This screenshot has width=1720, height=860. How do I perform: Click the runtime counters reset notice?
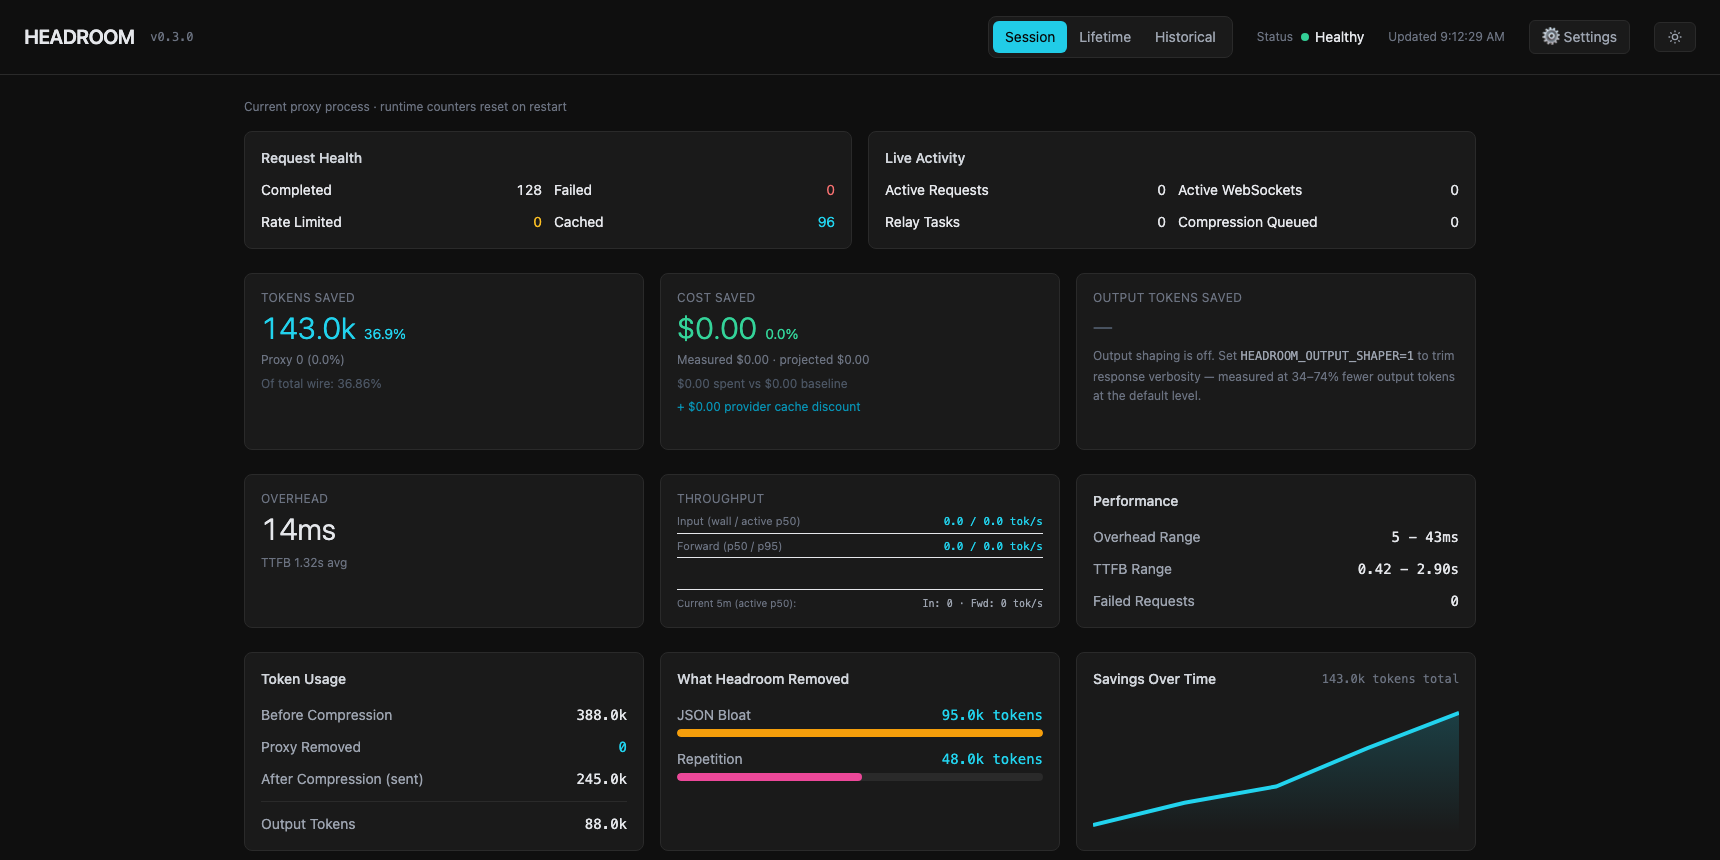(x=405, y=107)
